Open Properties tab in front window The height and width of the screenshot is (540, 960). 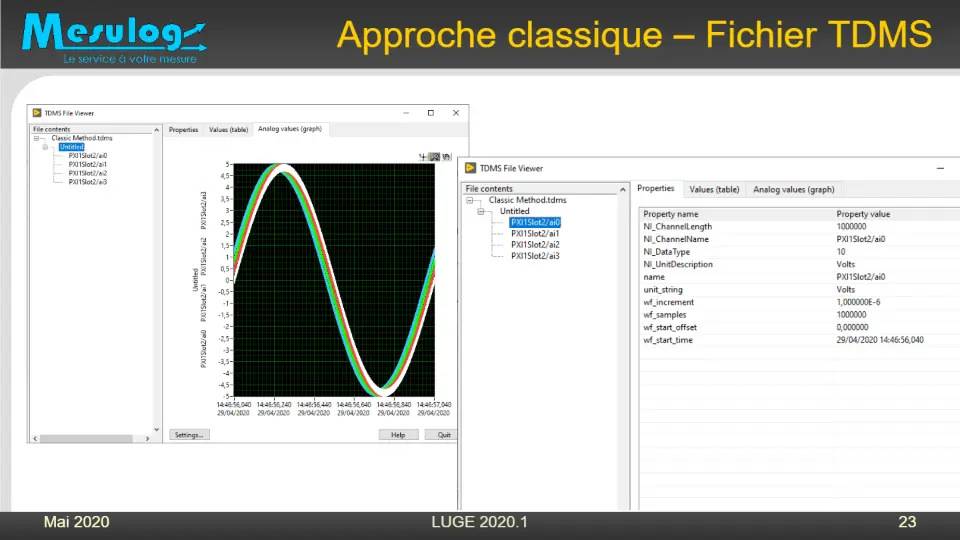pyautogui.click(x=656, y=189)
